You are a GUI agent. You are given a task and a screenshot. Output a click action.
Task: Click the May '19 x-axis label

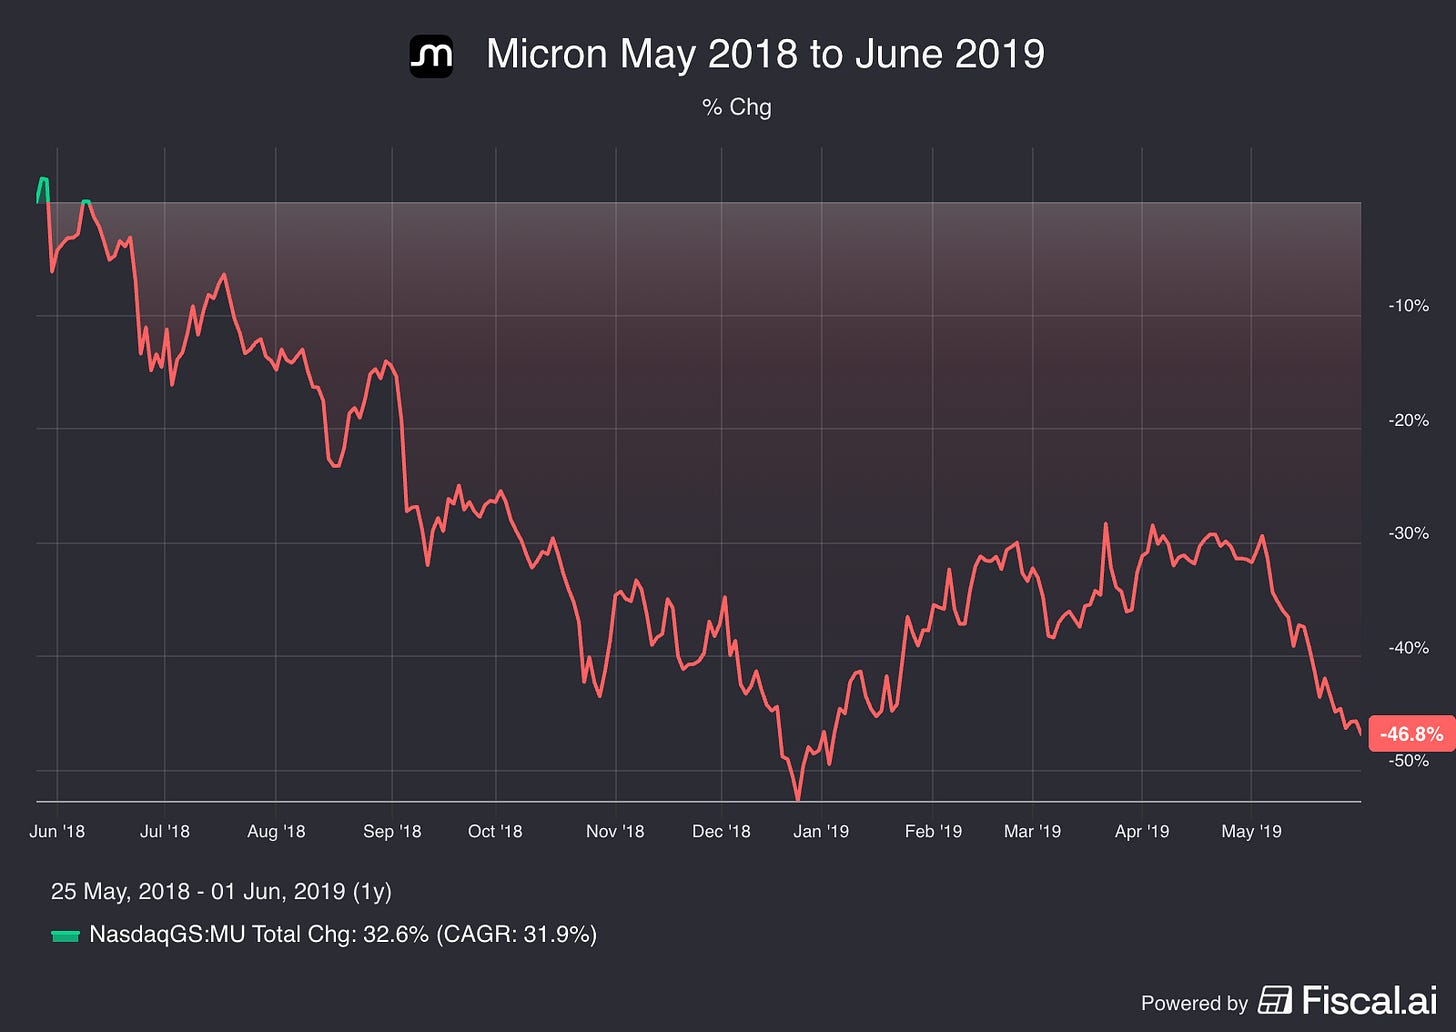(x=1251, y=831)
